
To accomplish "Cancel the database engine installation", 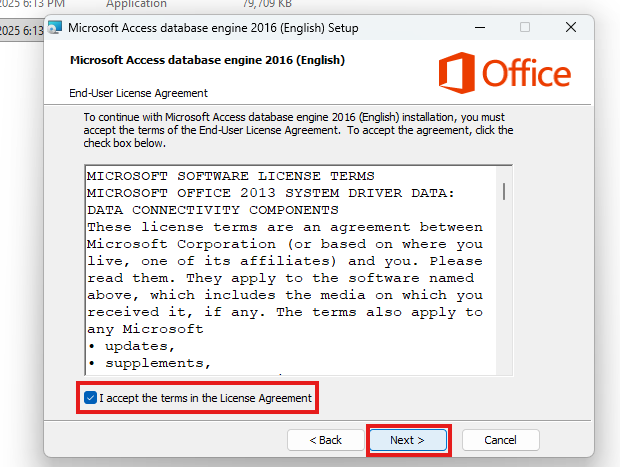I will click(x=500, y=440).
